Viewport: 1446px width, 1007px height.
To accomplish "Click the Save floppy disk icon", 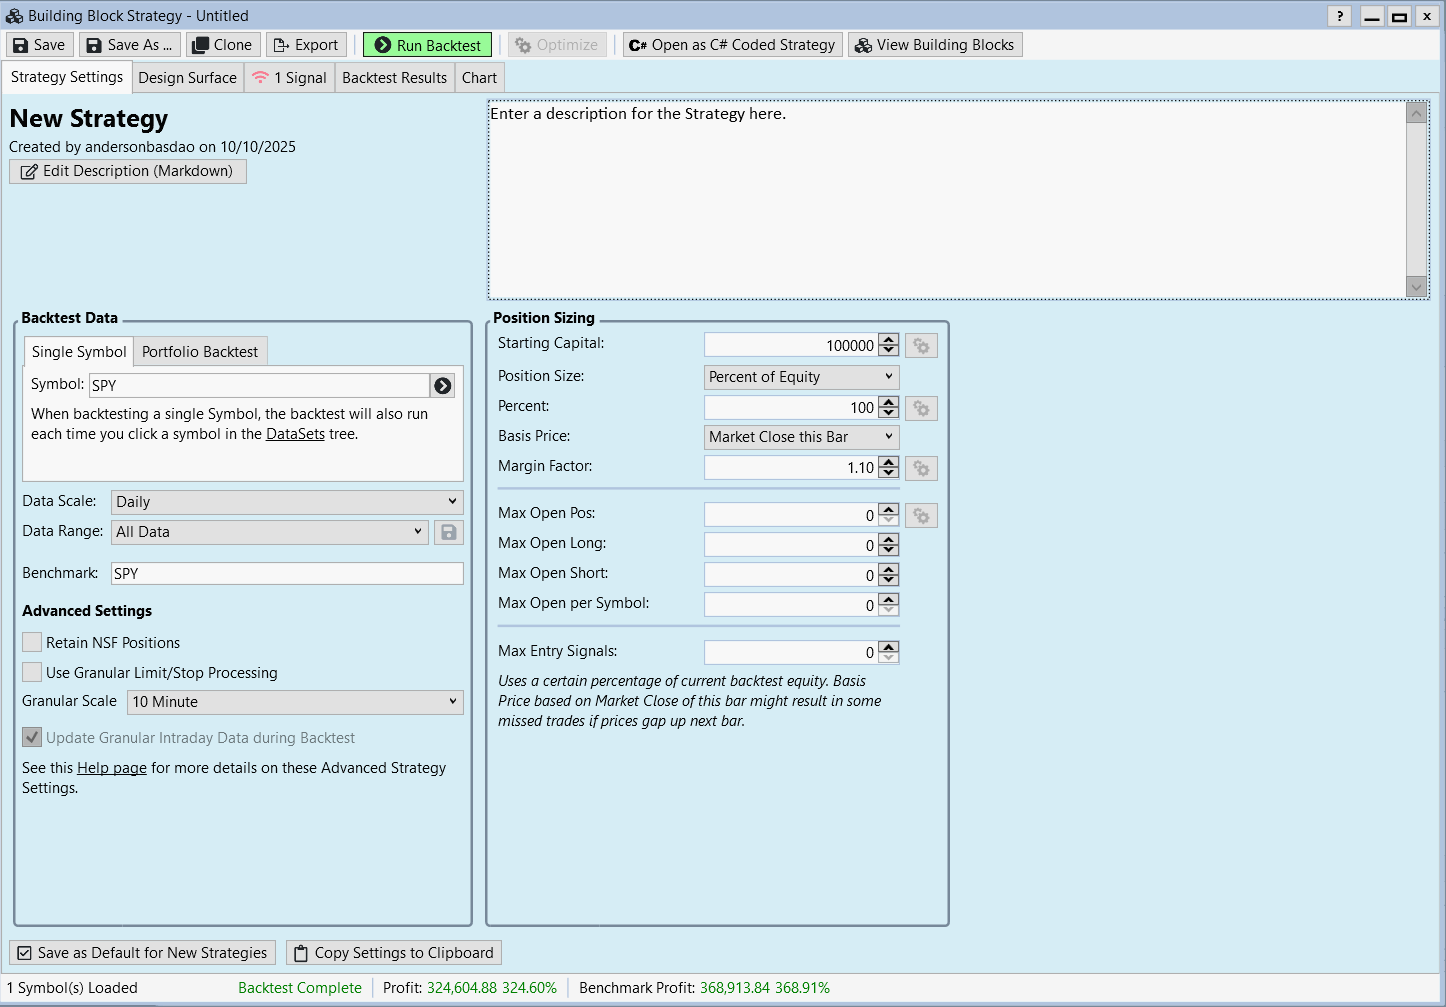I will pos(21,45).
